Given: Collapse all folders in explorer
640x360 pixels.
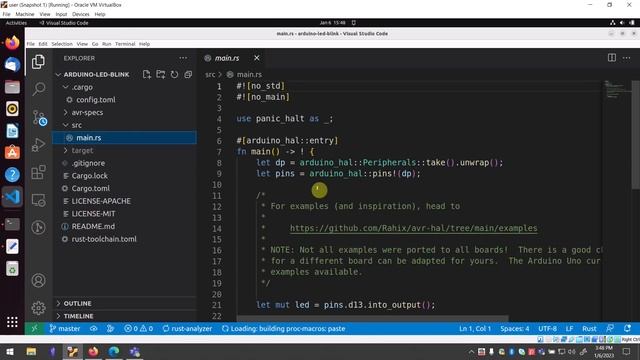Looking at the screenshot, I should (x=188, y=74).
